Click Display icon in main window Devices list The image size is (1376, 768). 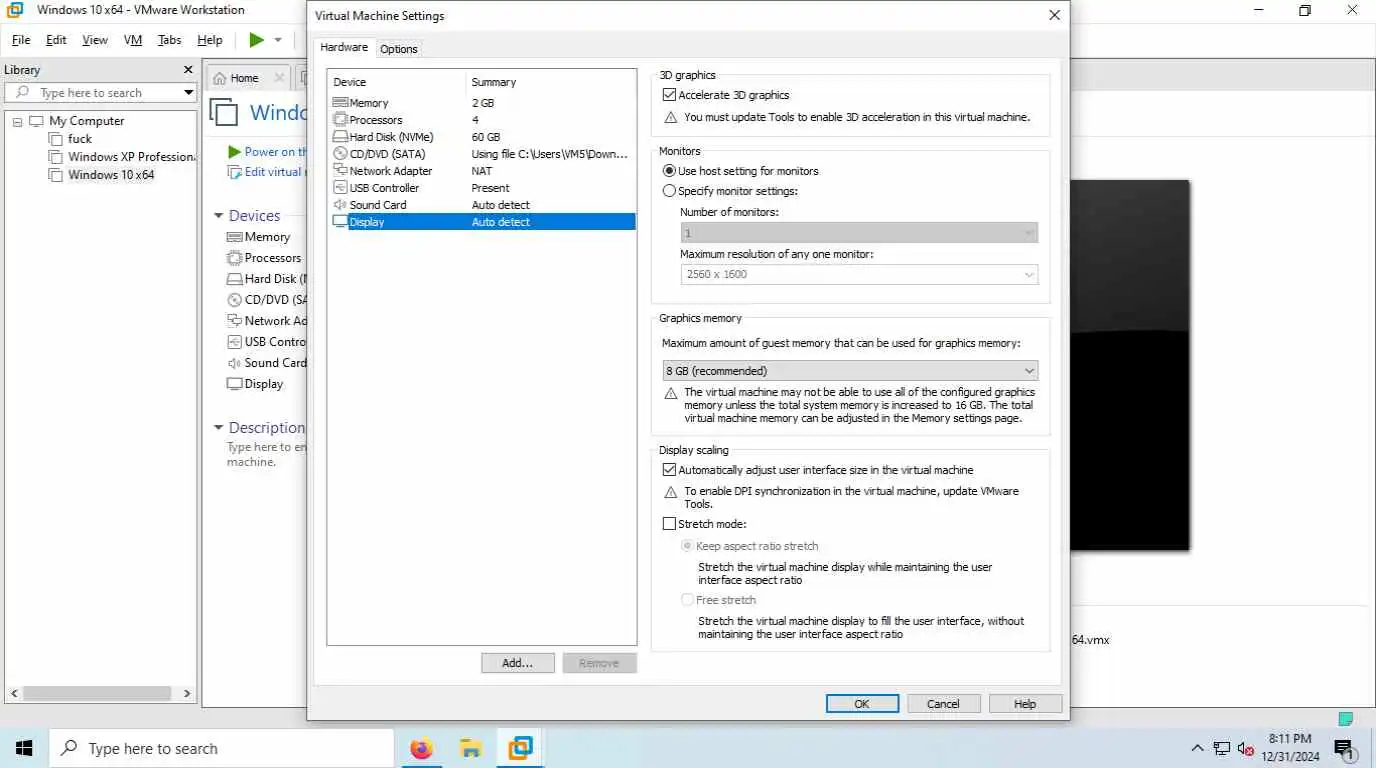coord(235,384)
